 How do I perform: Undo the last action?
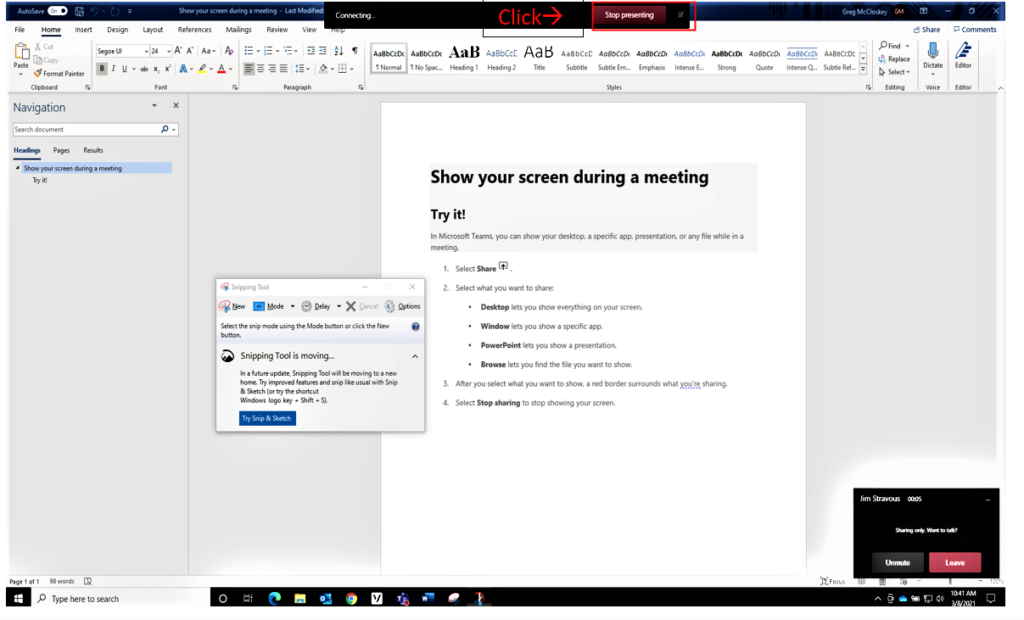(x=95, y=11)
